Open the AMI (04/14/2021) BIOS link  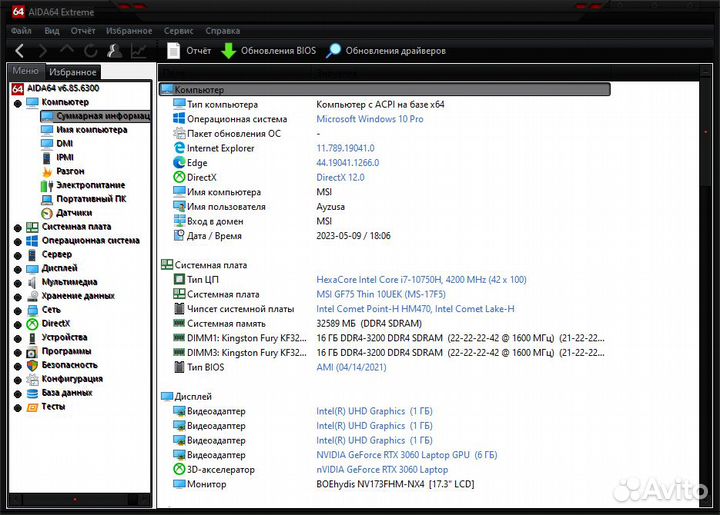[x=351, y=368]
